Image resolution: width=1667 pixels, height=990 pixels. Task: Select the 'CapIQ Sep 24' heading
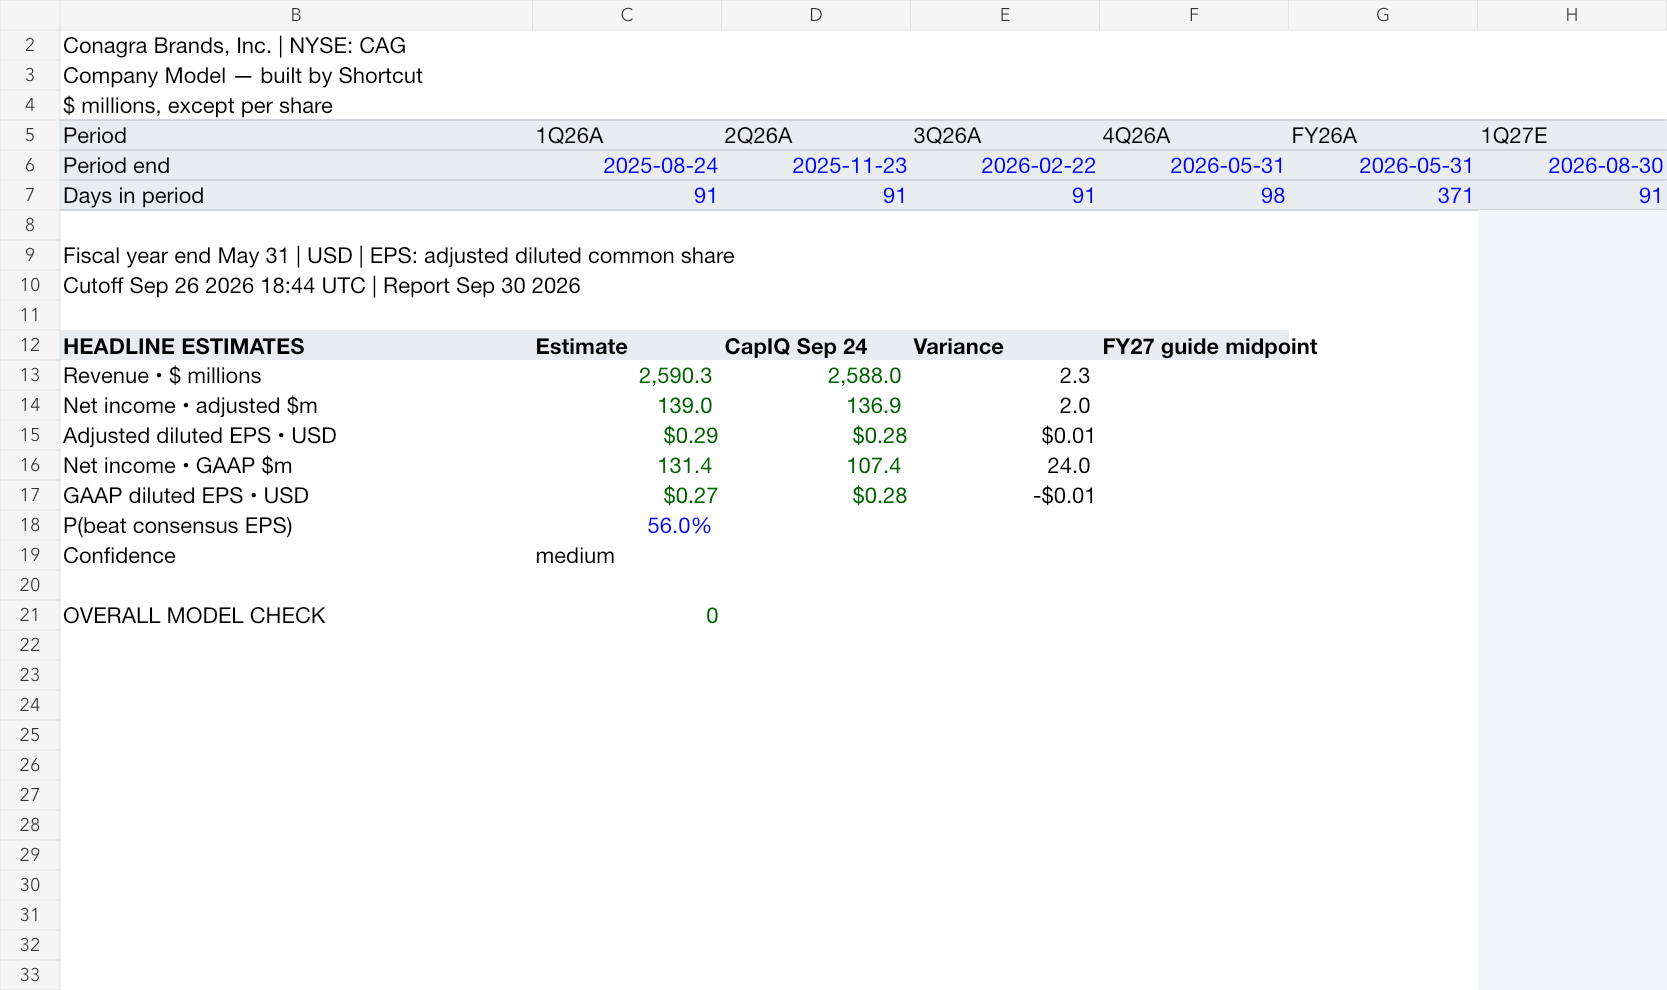pyautogui.click(x=816, y=346)
